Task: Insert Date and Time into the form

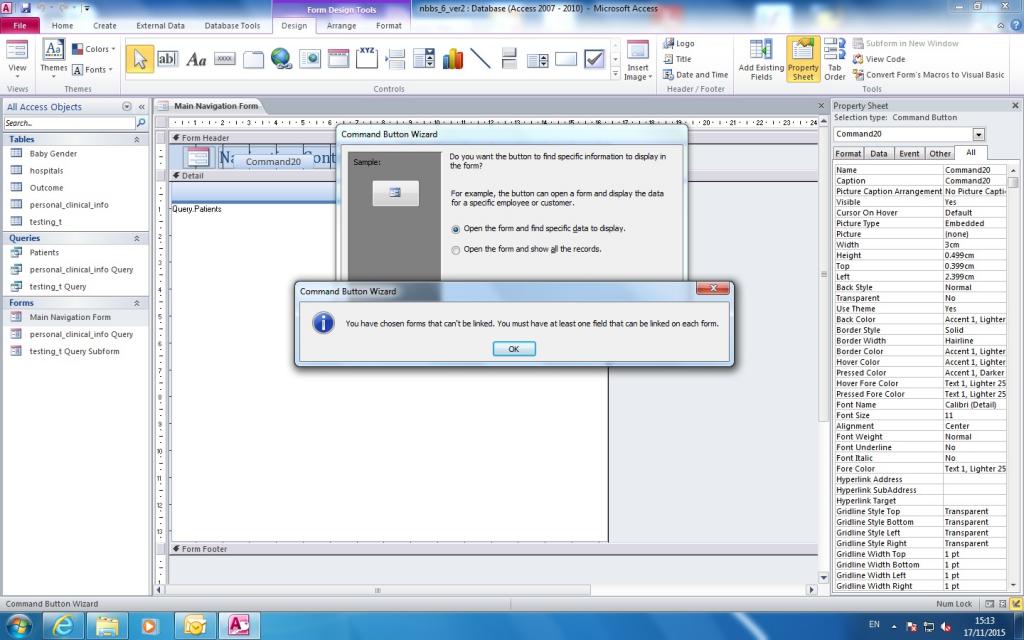Action: pyautogui.click(x=696, y=74)
